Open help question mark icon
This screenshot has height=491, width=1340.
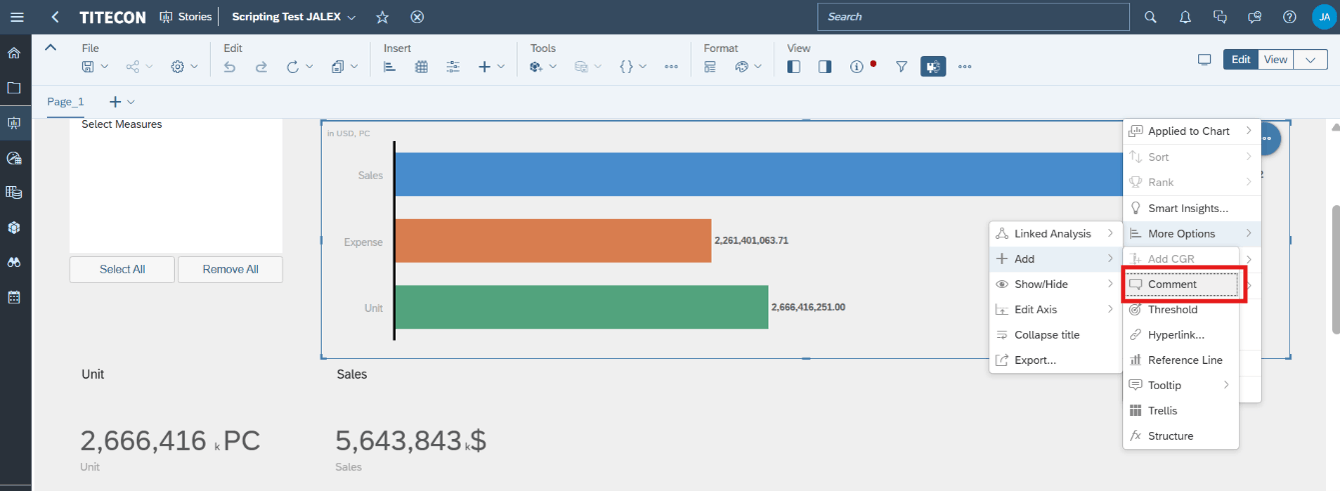pyautogui.click(x=1290, y=17)
